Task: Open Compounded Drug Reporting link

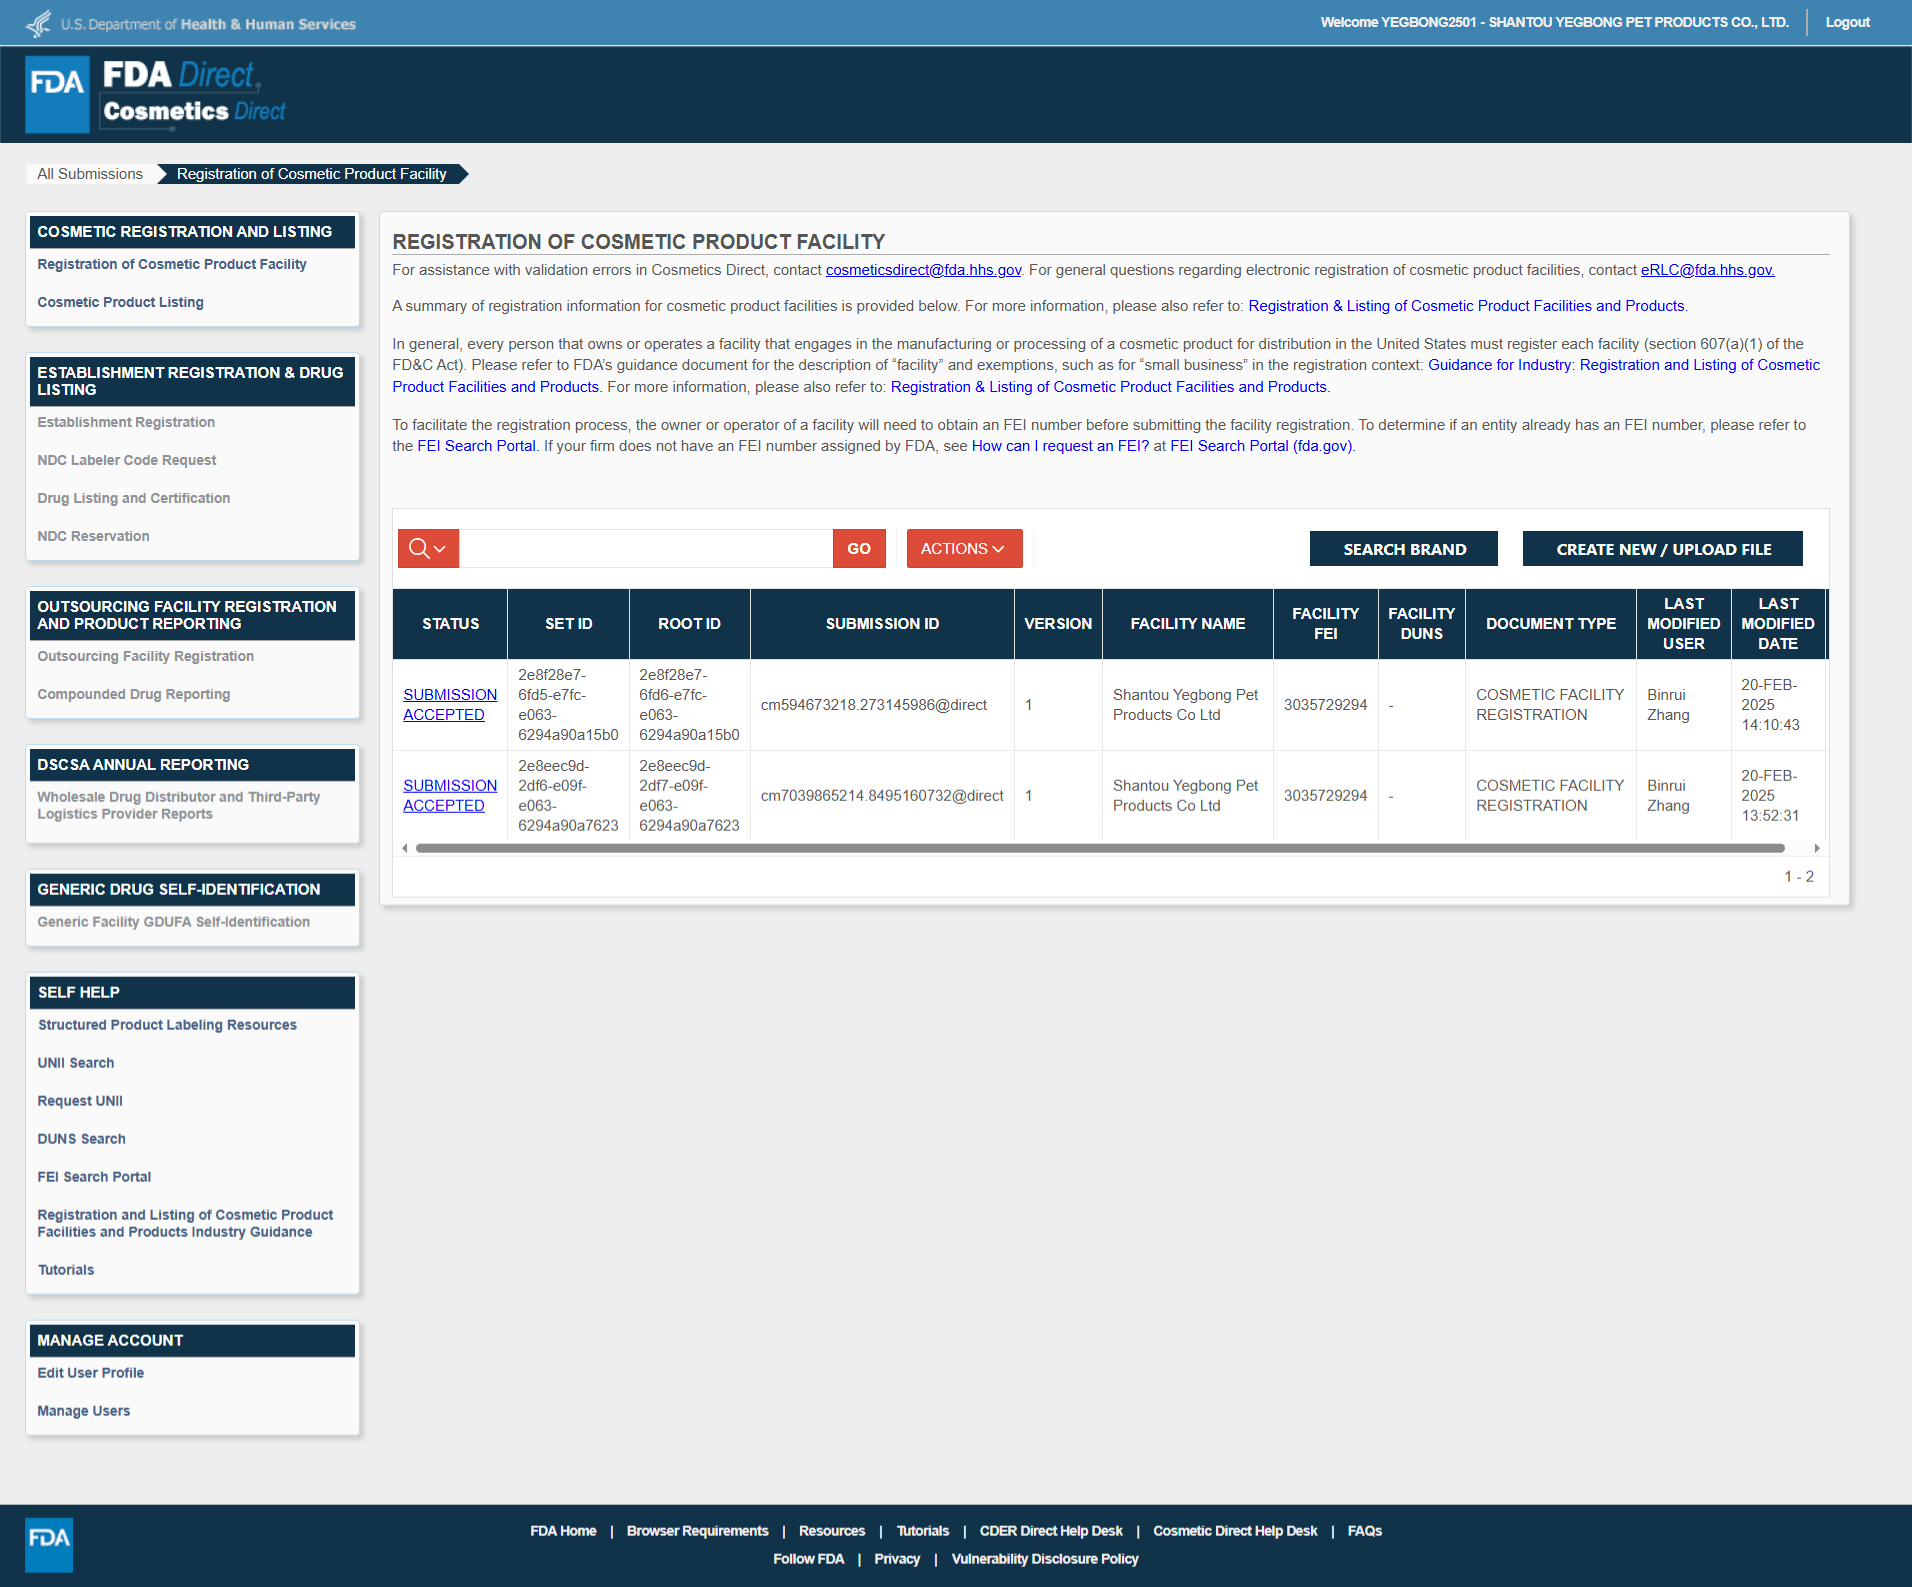Action: tap(134, 694)
